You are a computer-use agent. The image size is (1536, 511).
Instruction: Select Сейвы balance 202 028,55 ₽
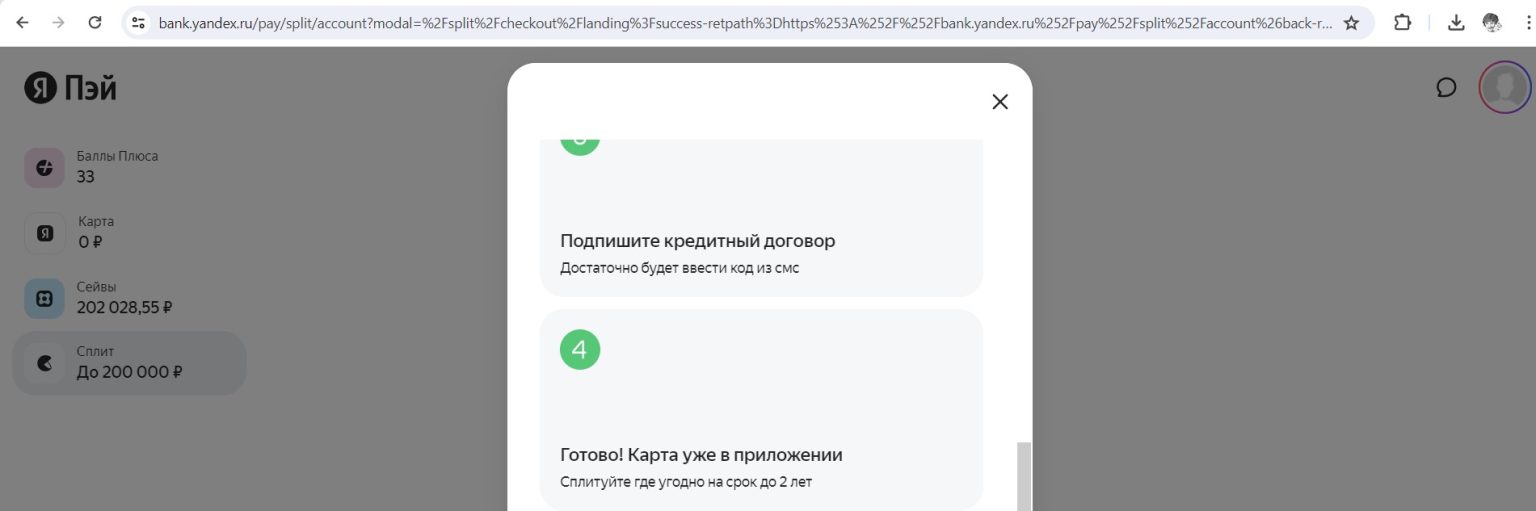coord(124,308)
